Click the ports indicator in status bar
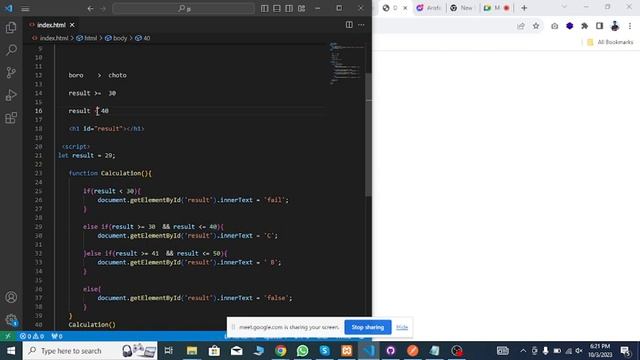Screen dimensions: 640x360 57,336
